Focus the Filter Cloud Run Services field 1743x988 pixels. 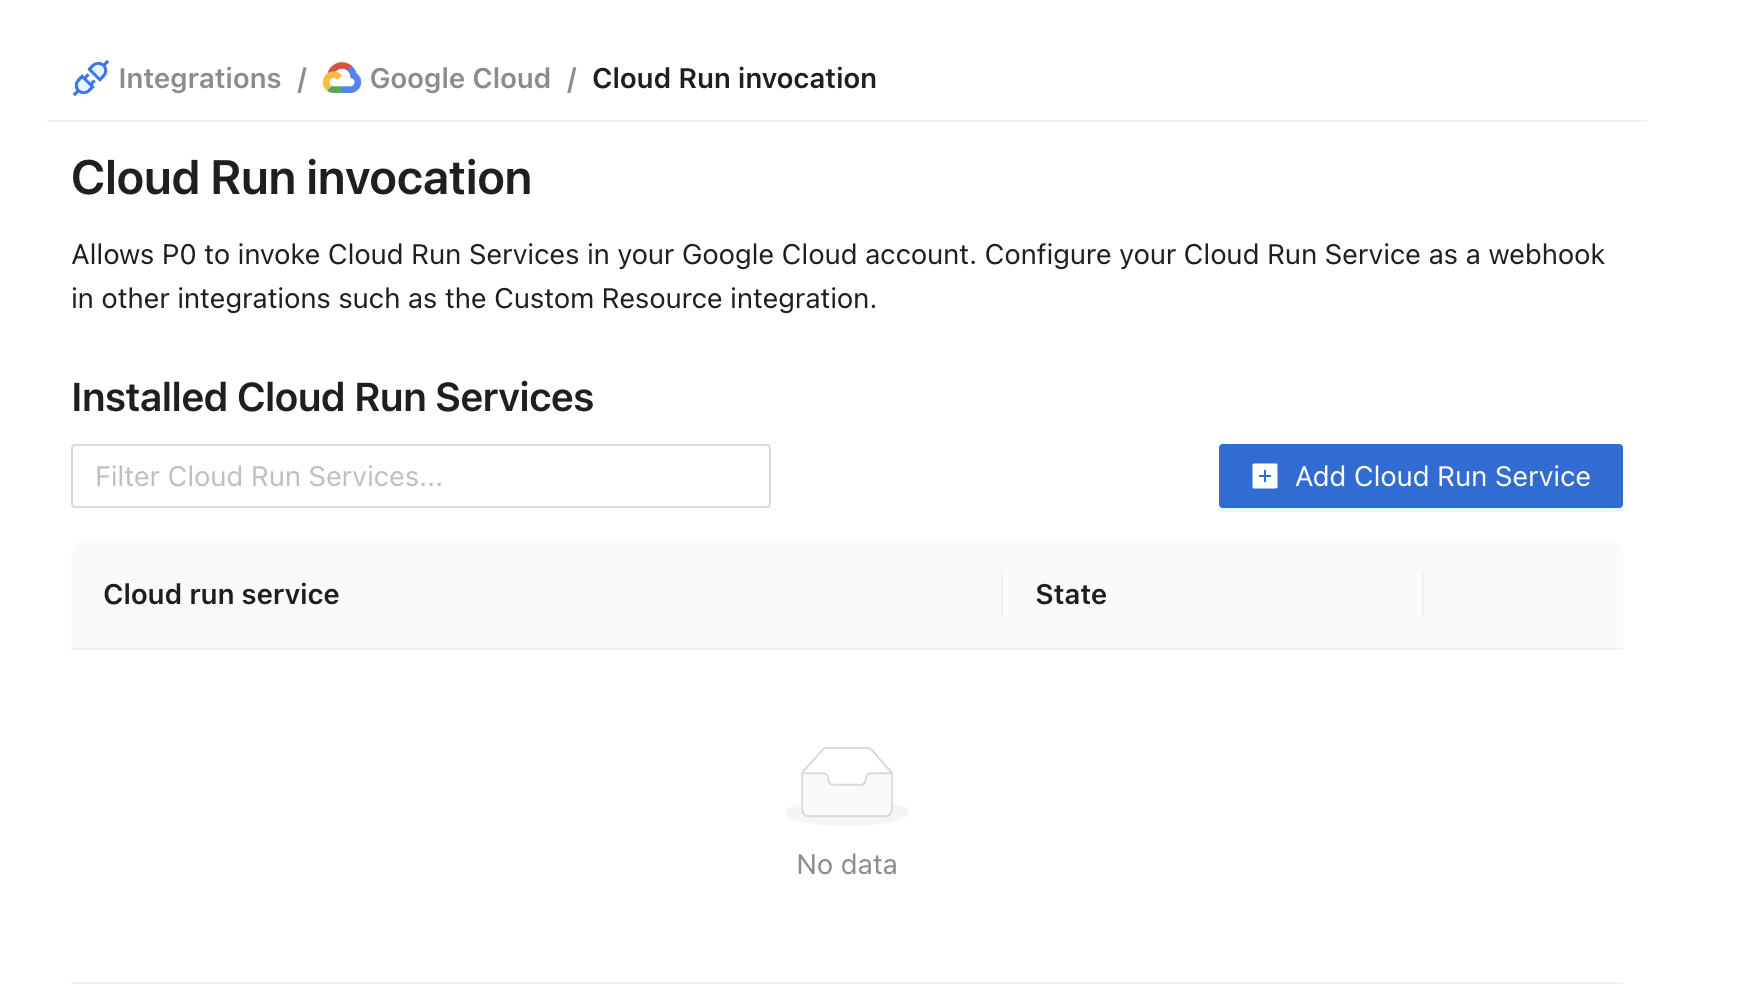coord(420,476)
